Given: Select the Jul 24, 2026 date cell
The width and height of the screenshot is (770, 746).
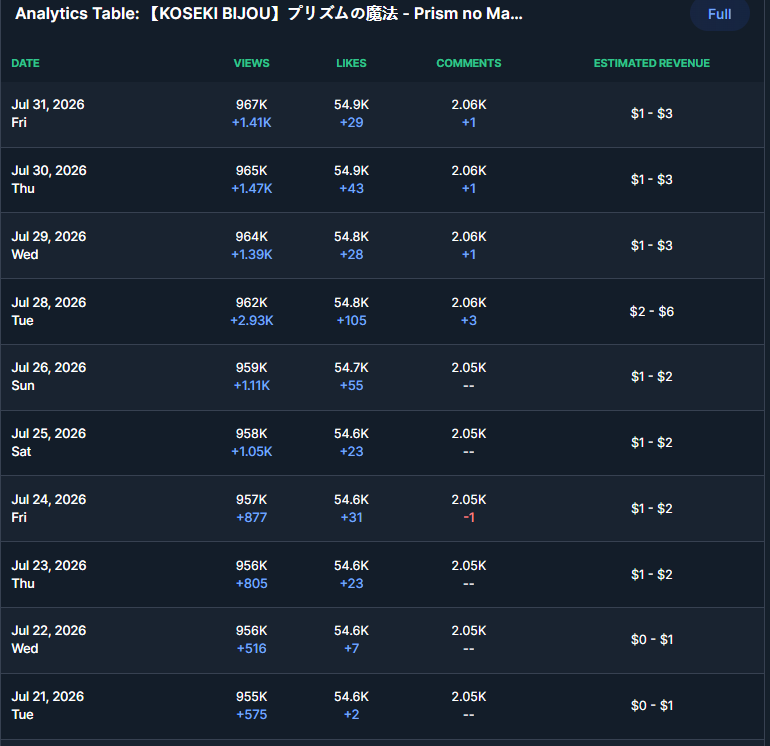Looking at the screenshot, I should (49, 508).
